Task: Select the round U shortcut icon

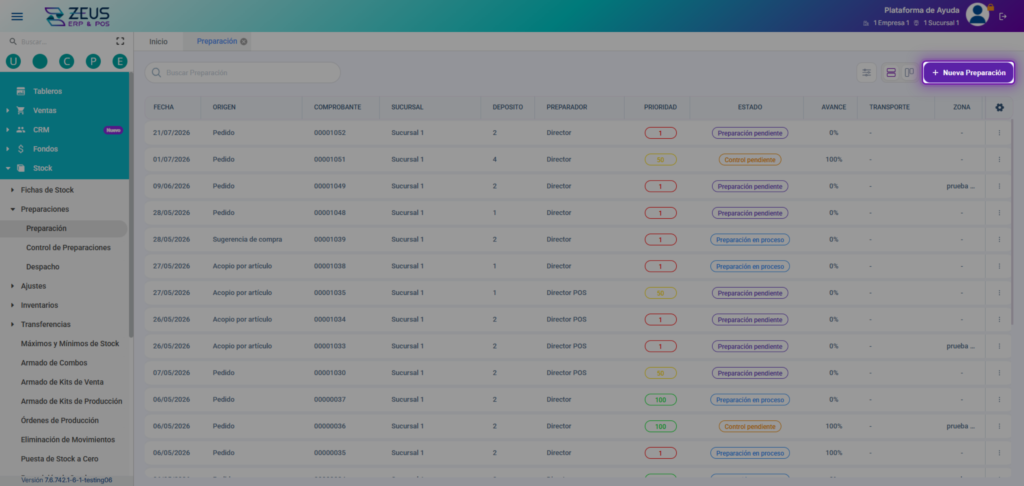Action: tap(13, 61)
